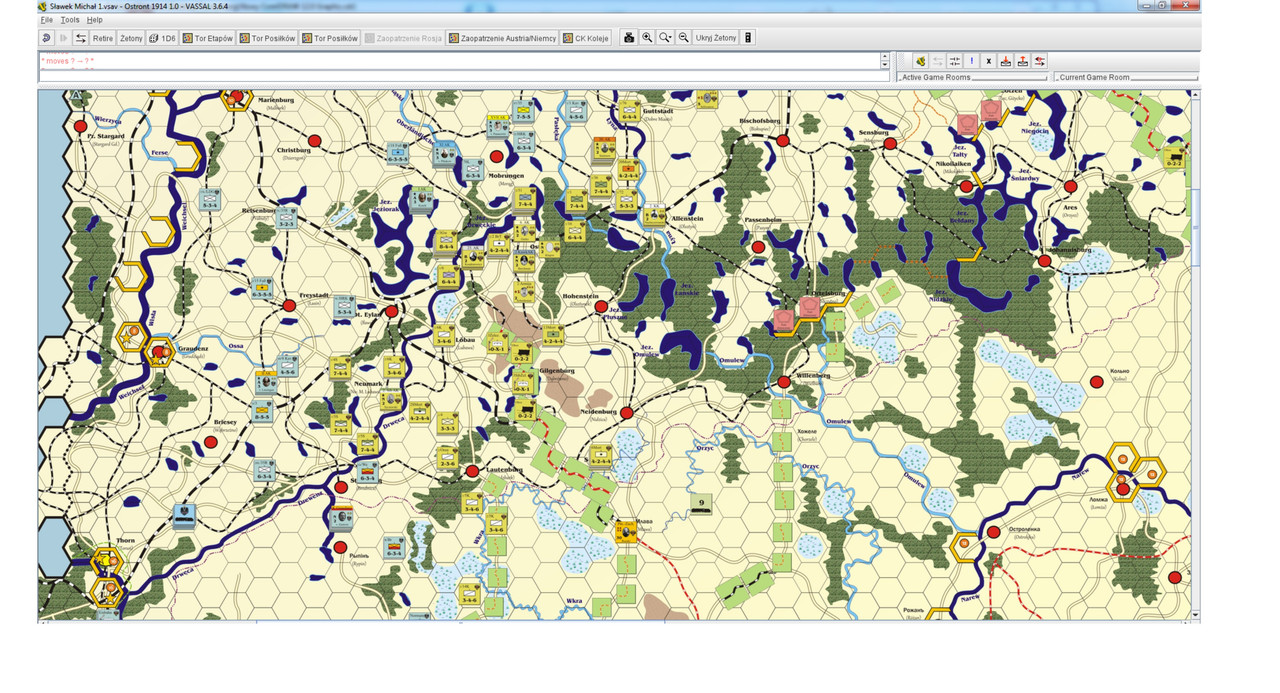1280x693 pixels.
Task: Open the Tor Etapów chart
Action: click(x=208, y=38)
